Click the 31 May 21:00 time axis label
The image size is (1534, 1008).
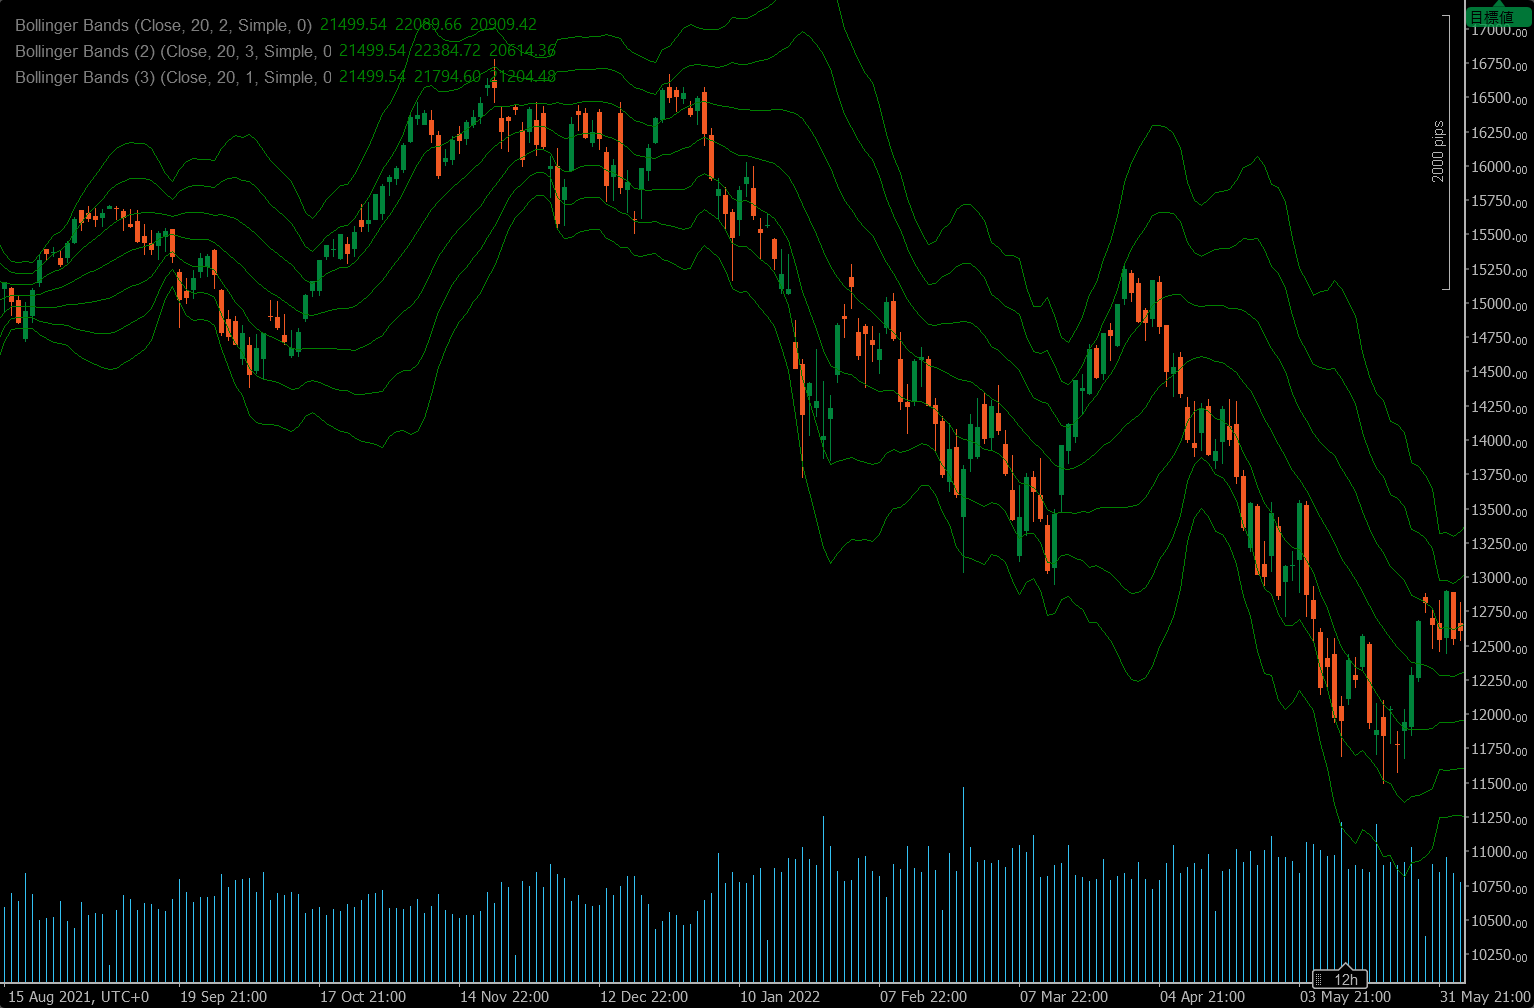pos(1485,997)
